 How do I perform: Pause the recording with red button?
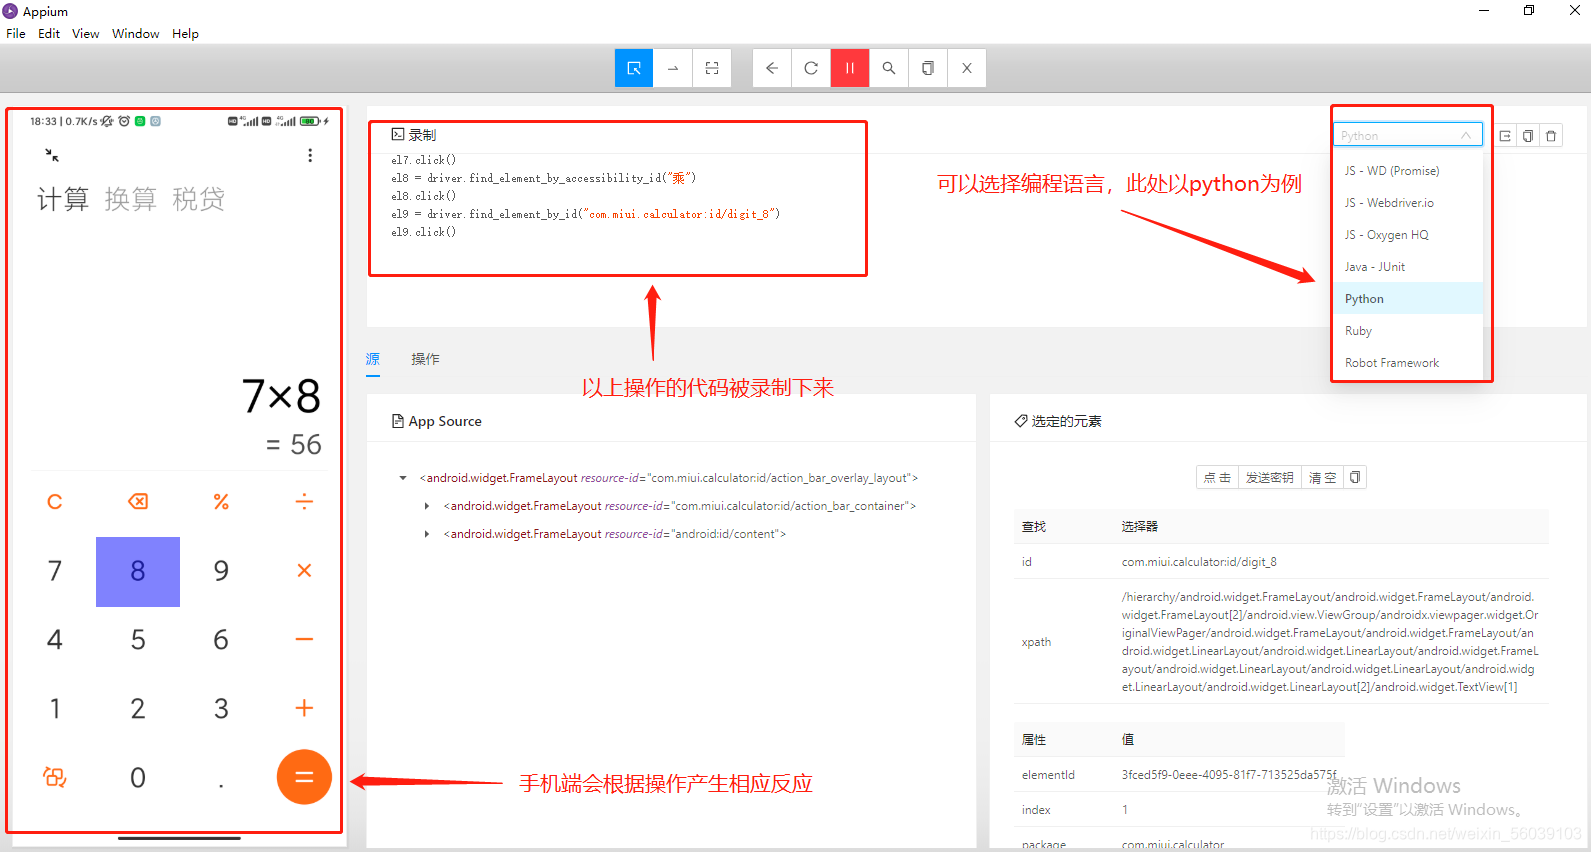850,68
